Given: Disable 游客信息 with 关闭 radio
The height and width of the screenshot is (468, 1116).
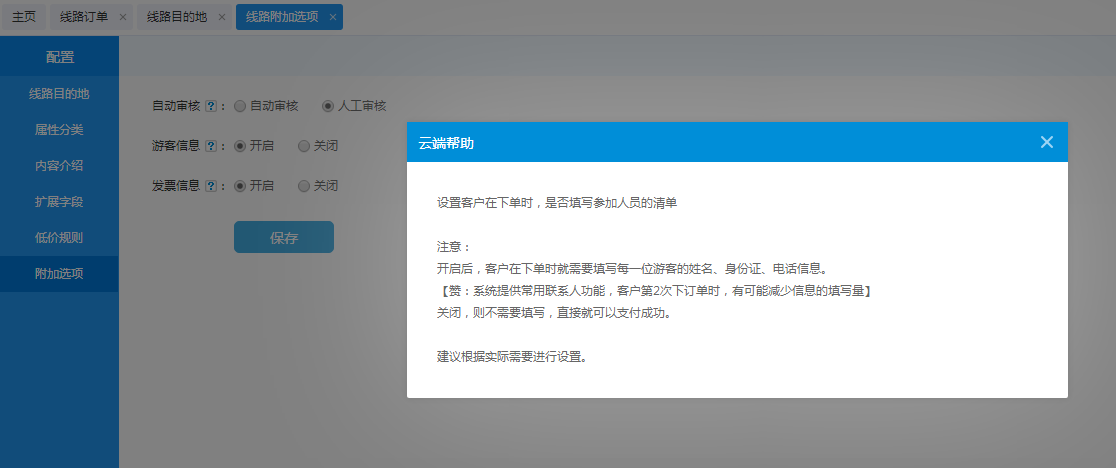Looking at the screenshot, I should pos(304,146).
